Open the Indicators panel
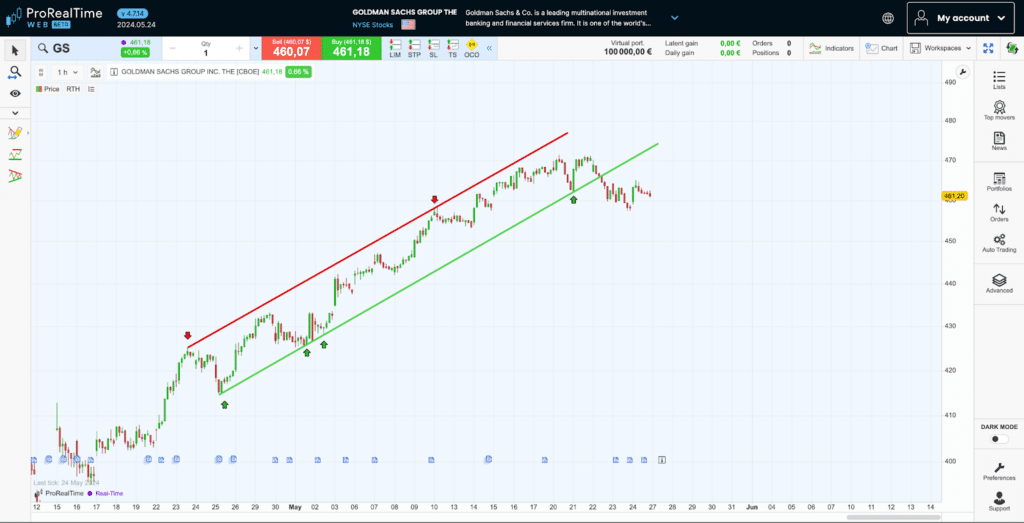Screen dimensions: 1024x523 coord(831,48)
